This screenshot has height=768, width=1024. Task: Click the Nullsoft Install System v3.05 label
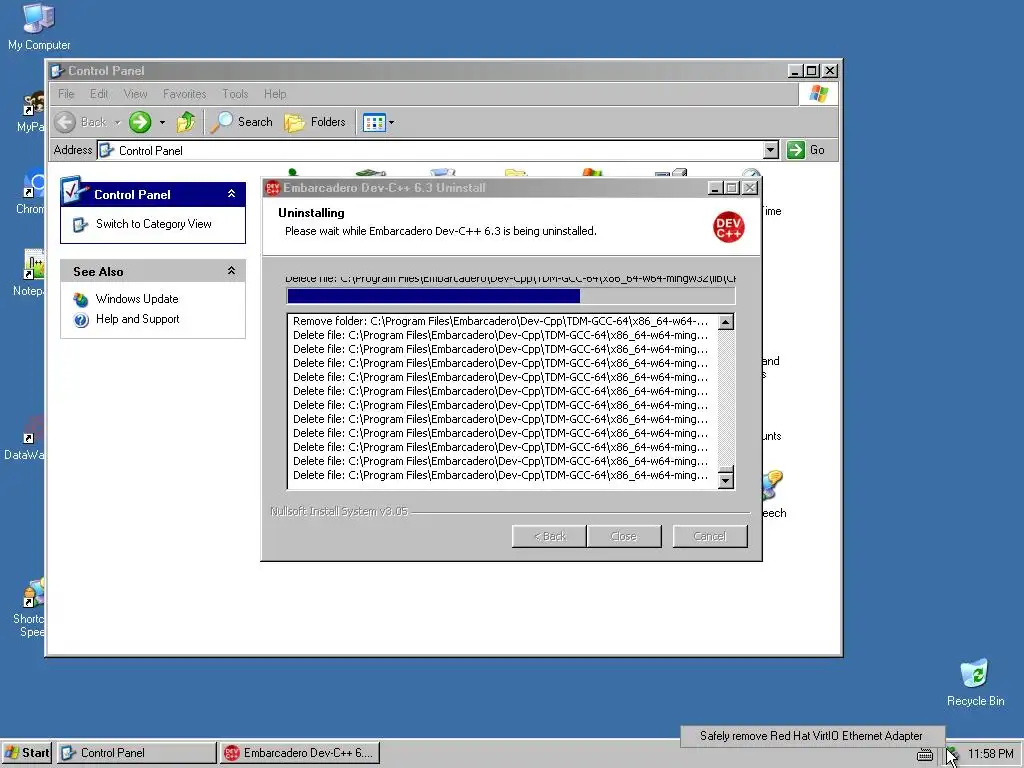(x=339, y=511)
